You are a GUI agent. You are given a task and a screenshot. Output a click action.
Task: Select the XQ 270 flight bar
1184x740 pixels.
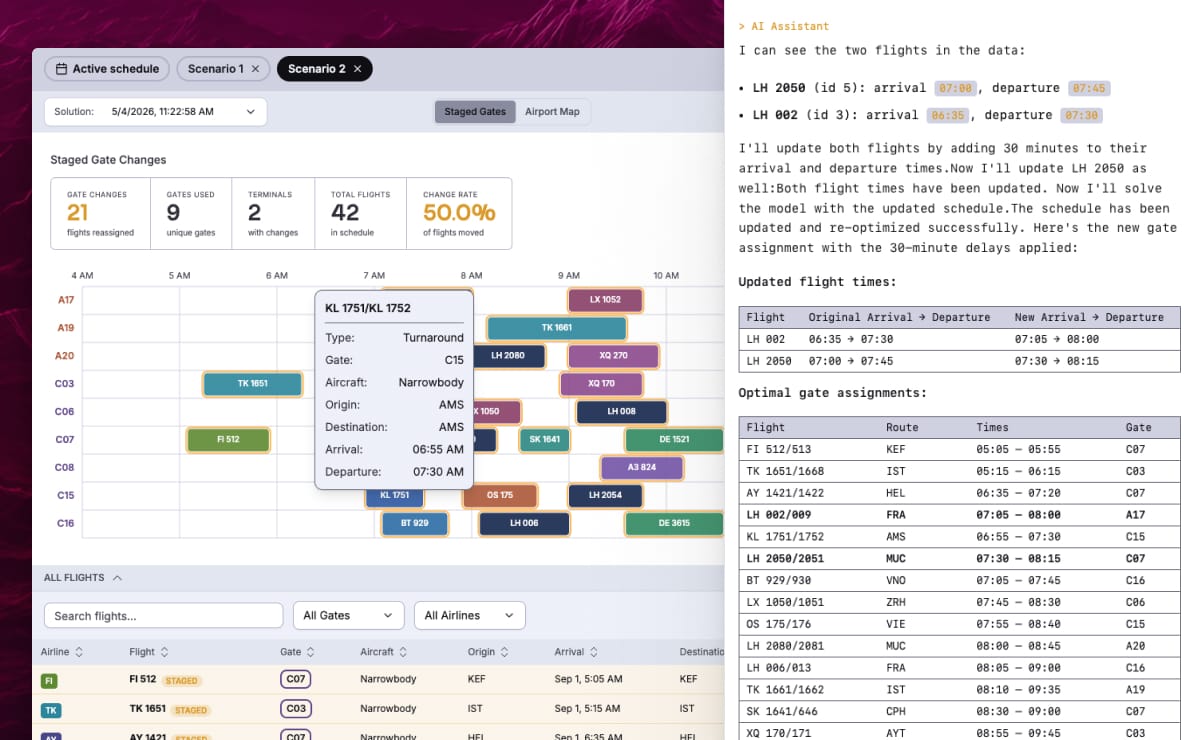(x=613, y=356)
